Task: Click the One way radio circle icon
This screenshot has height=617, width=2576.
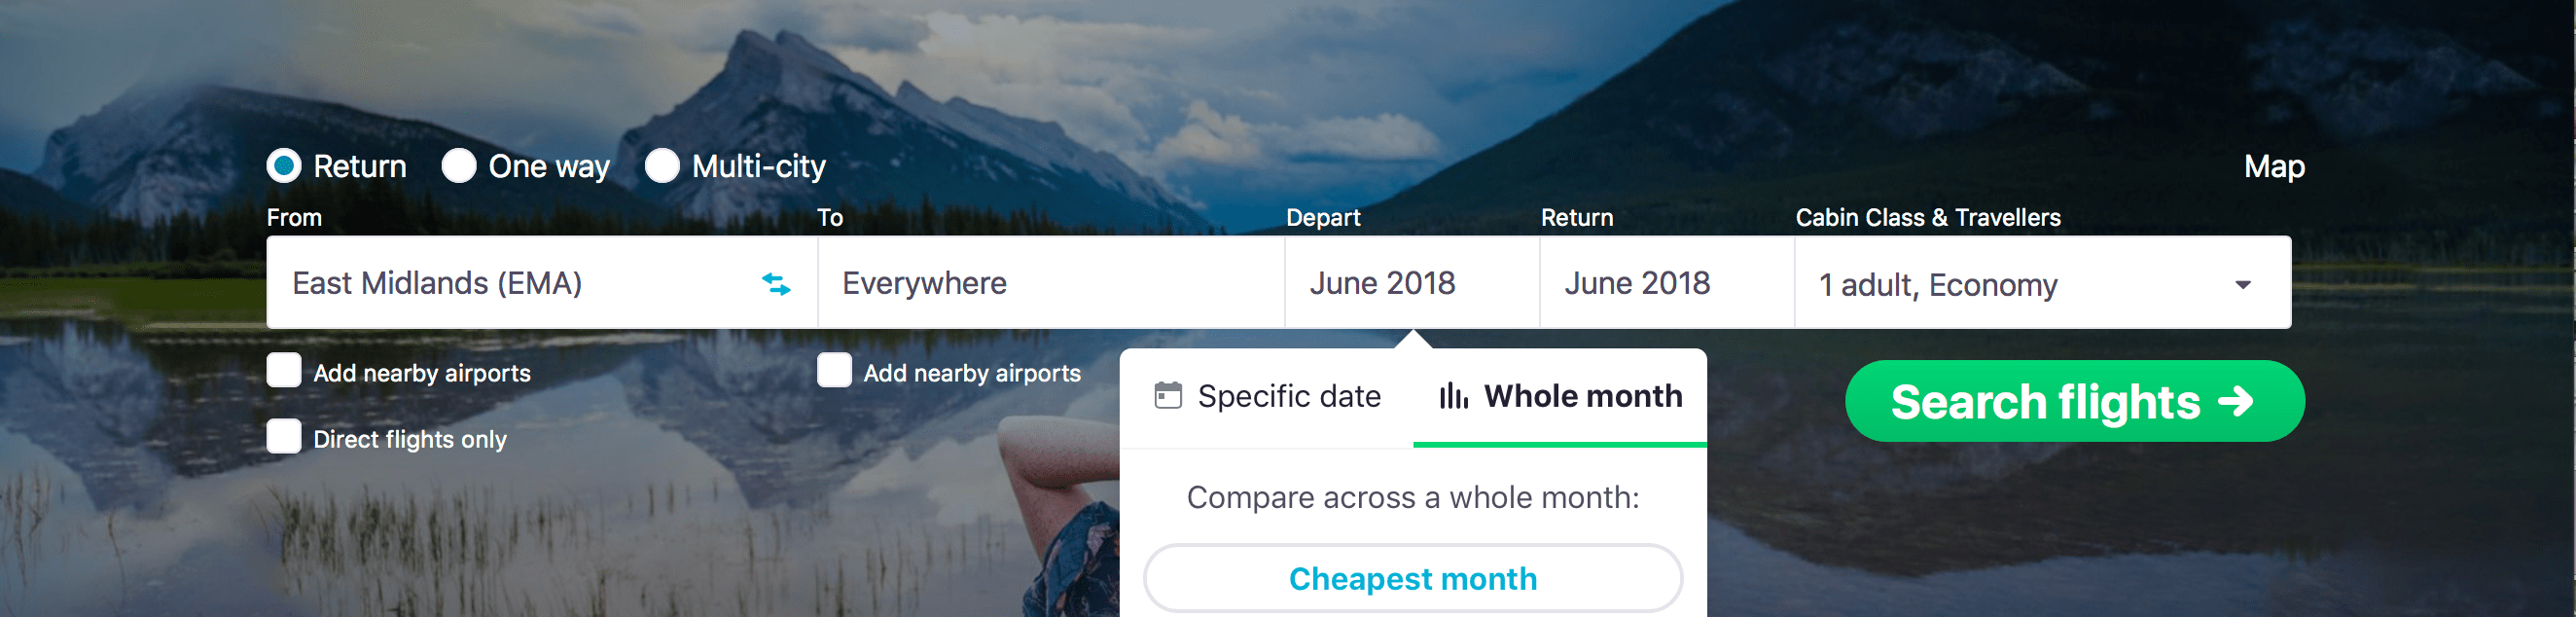Action: pyautogui.click(x=459, y=166)
